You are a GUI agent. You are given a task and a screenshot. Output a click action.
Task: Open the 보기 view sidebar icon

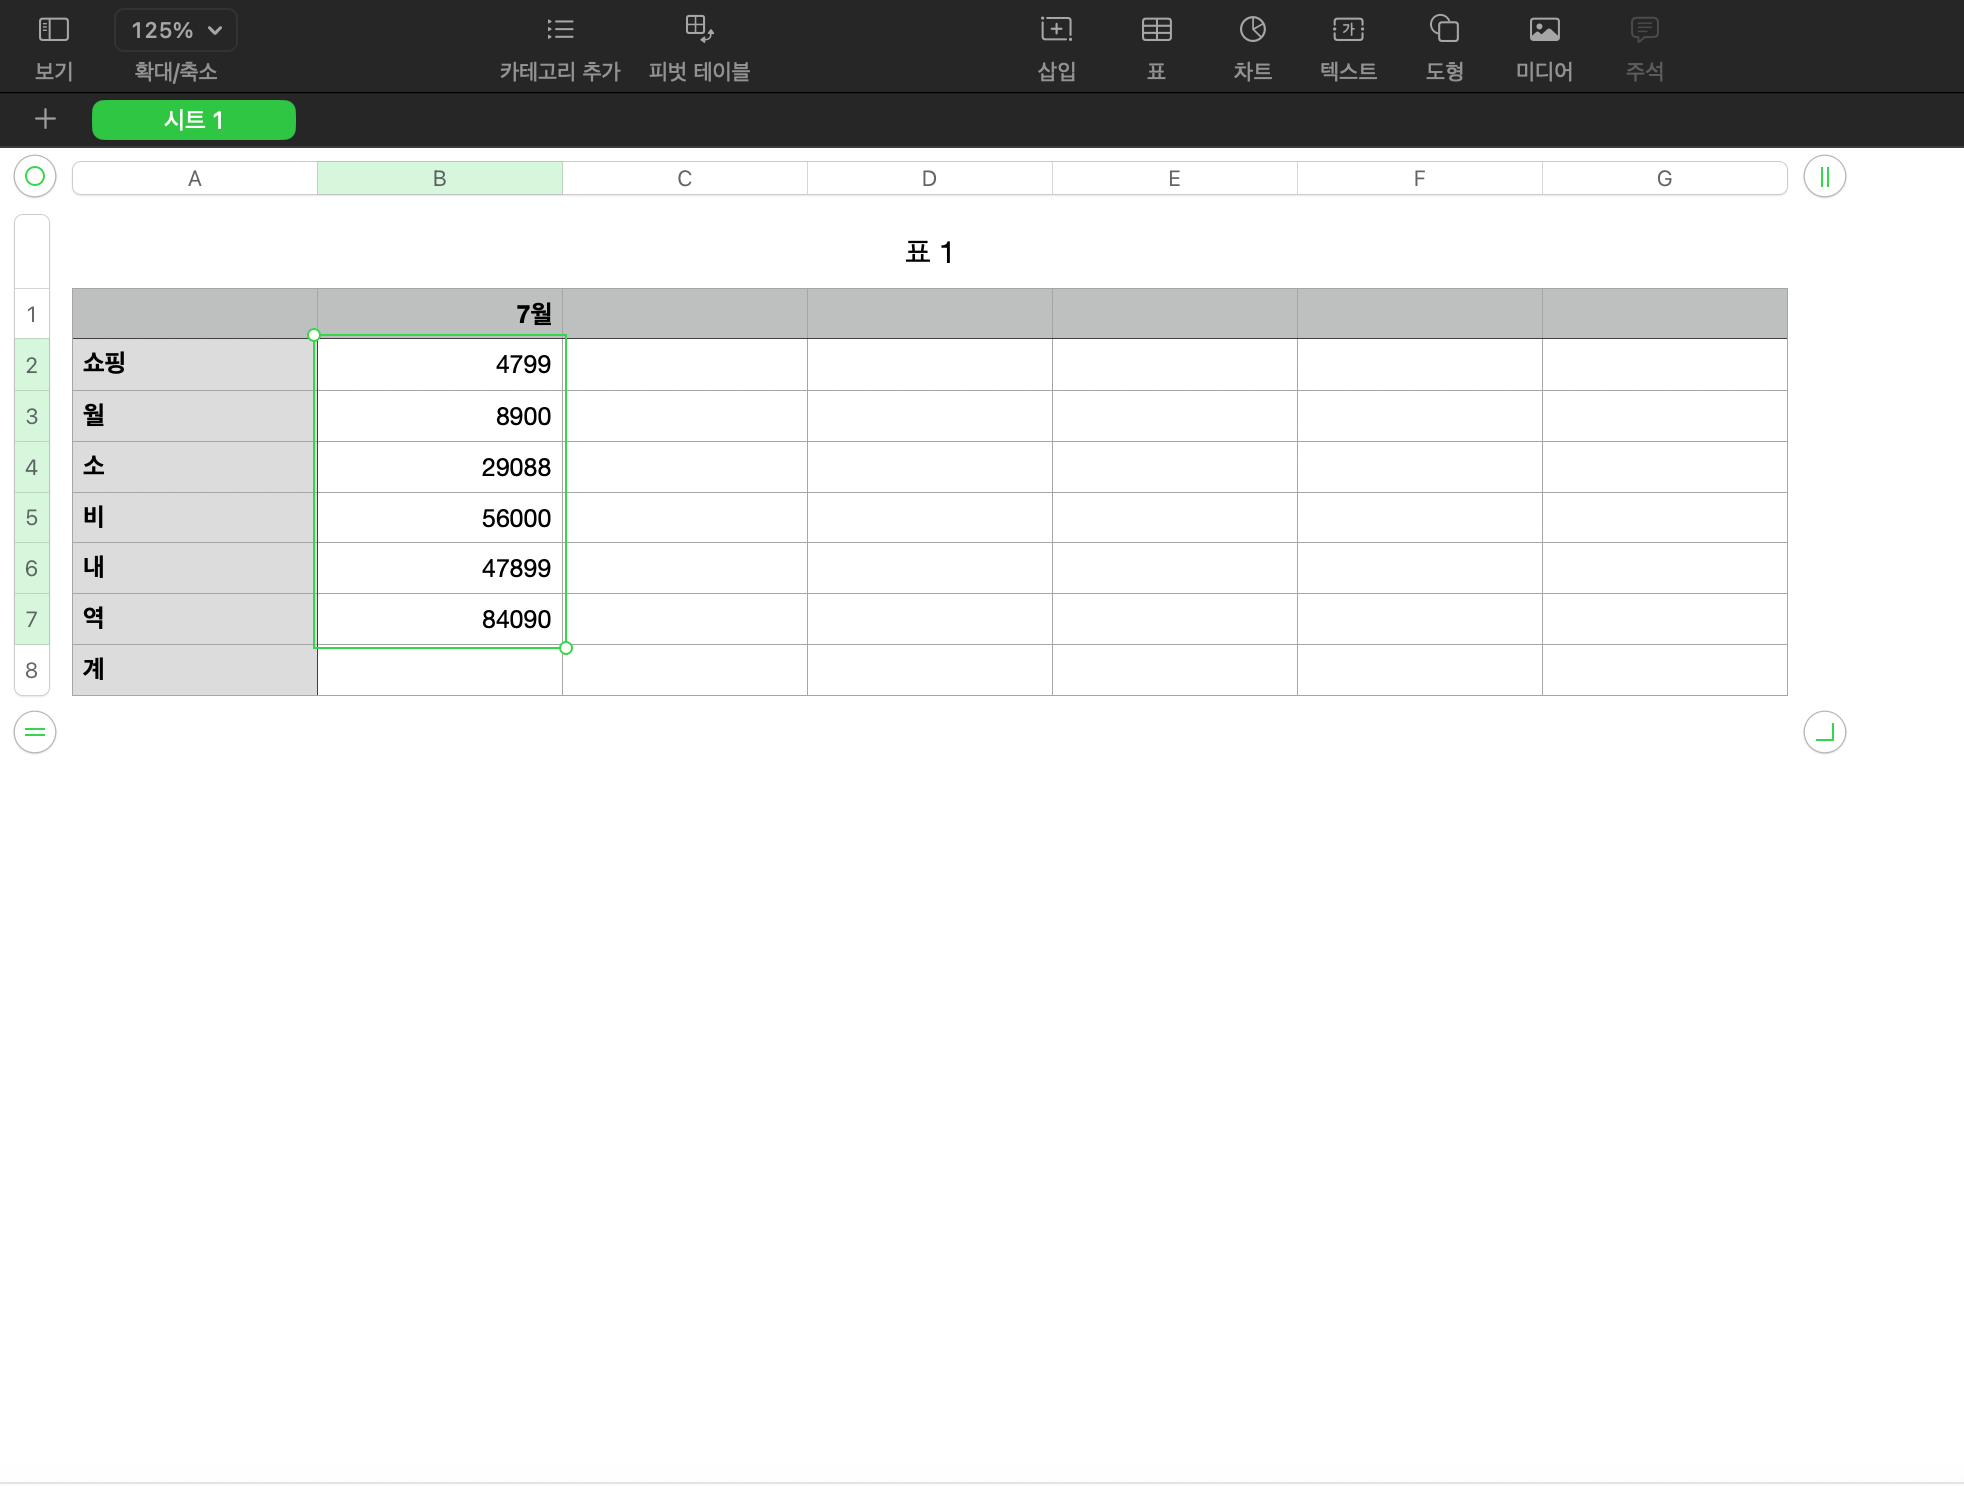53,30
